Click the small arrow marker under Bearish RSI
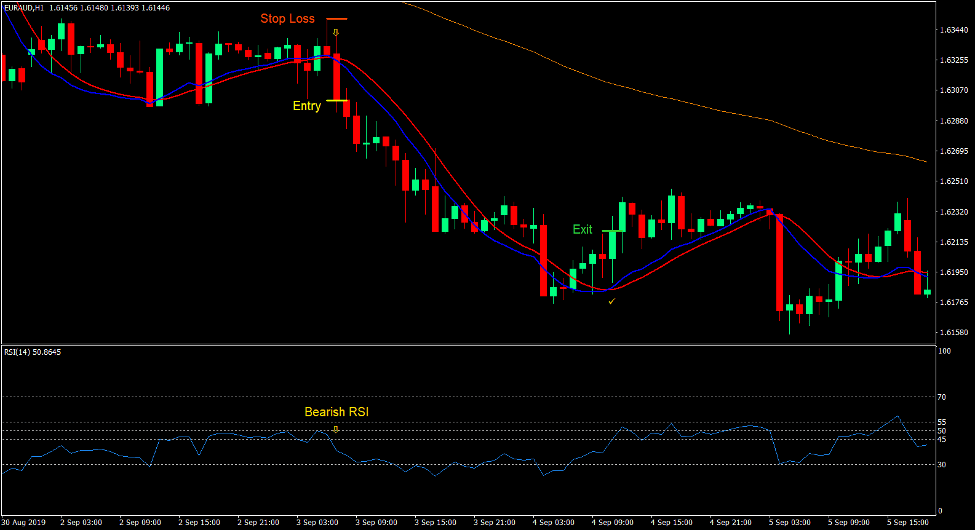Viewport: 977px width, 531px height. [336, 428]
